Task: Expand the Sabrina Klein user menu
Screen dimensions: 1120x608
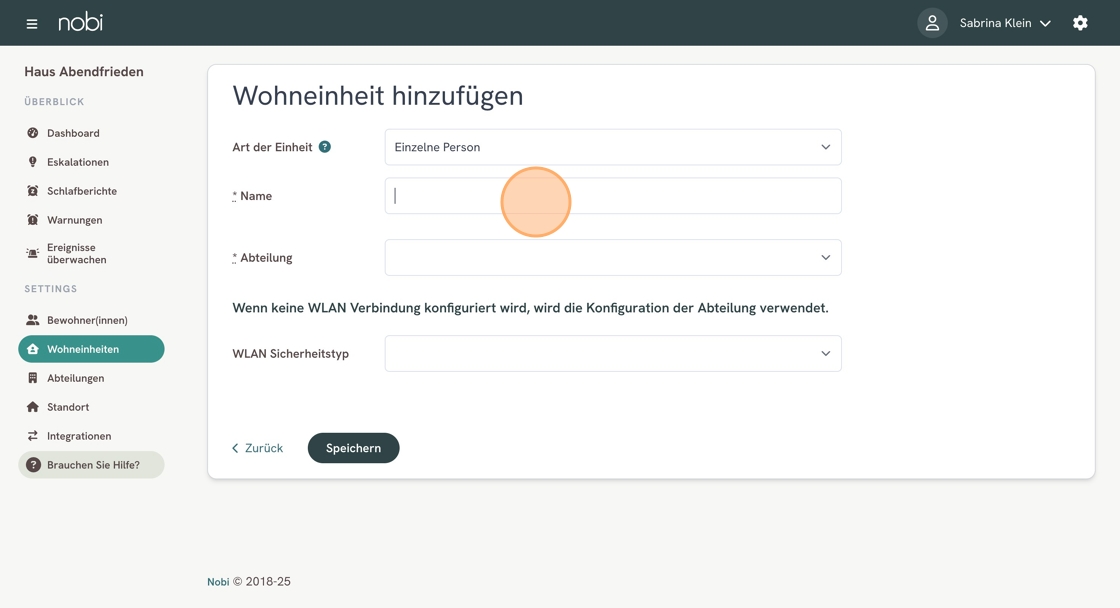Action: [x=1005, y=23]
